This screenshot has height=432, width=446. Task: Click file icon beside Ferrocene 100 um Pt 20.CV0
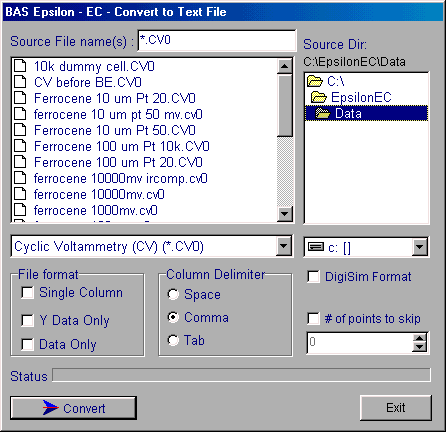click(x=20, y=162)
